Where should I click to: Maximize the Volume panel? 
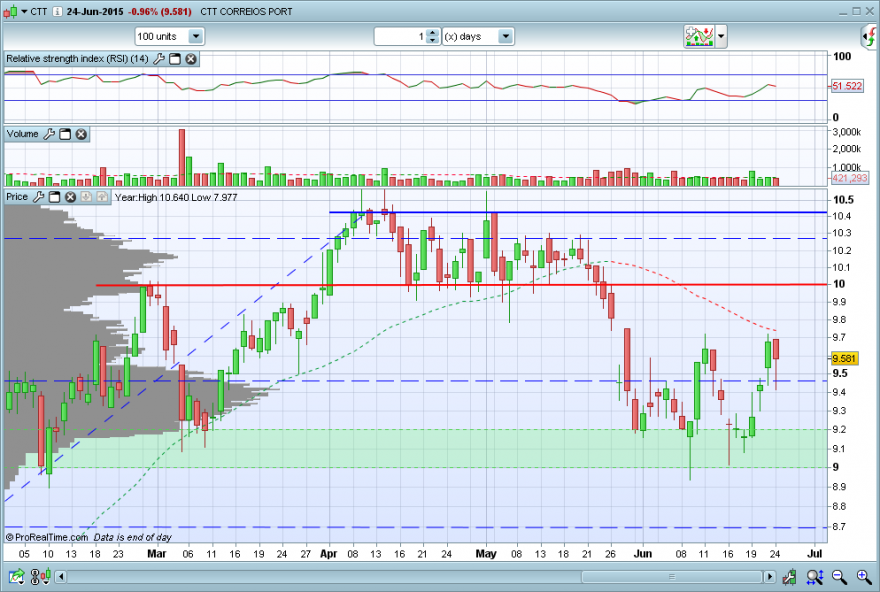coord(65,134)
